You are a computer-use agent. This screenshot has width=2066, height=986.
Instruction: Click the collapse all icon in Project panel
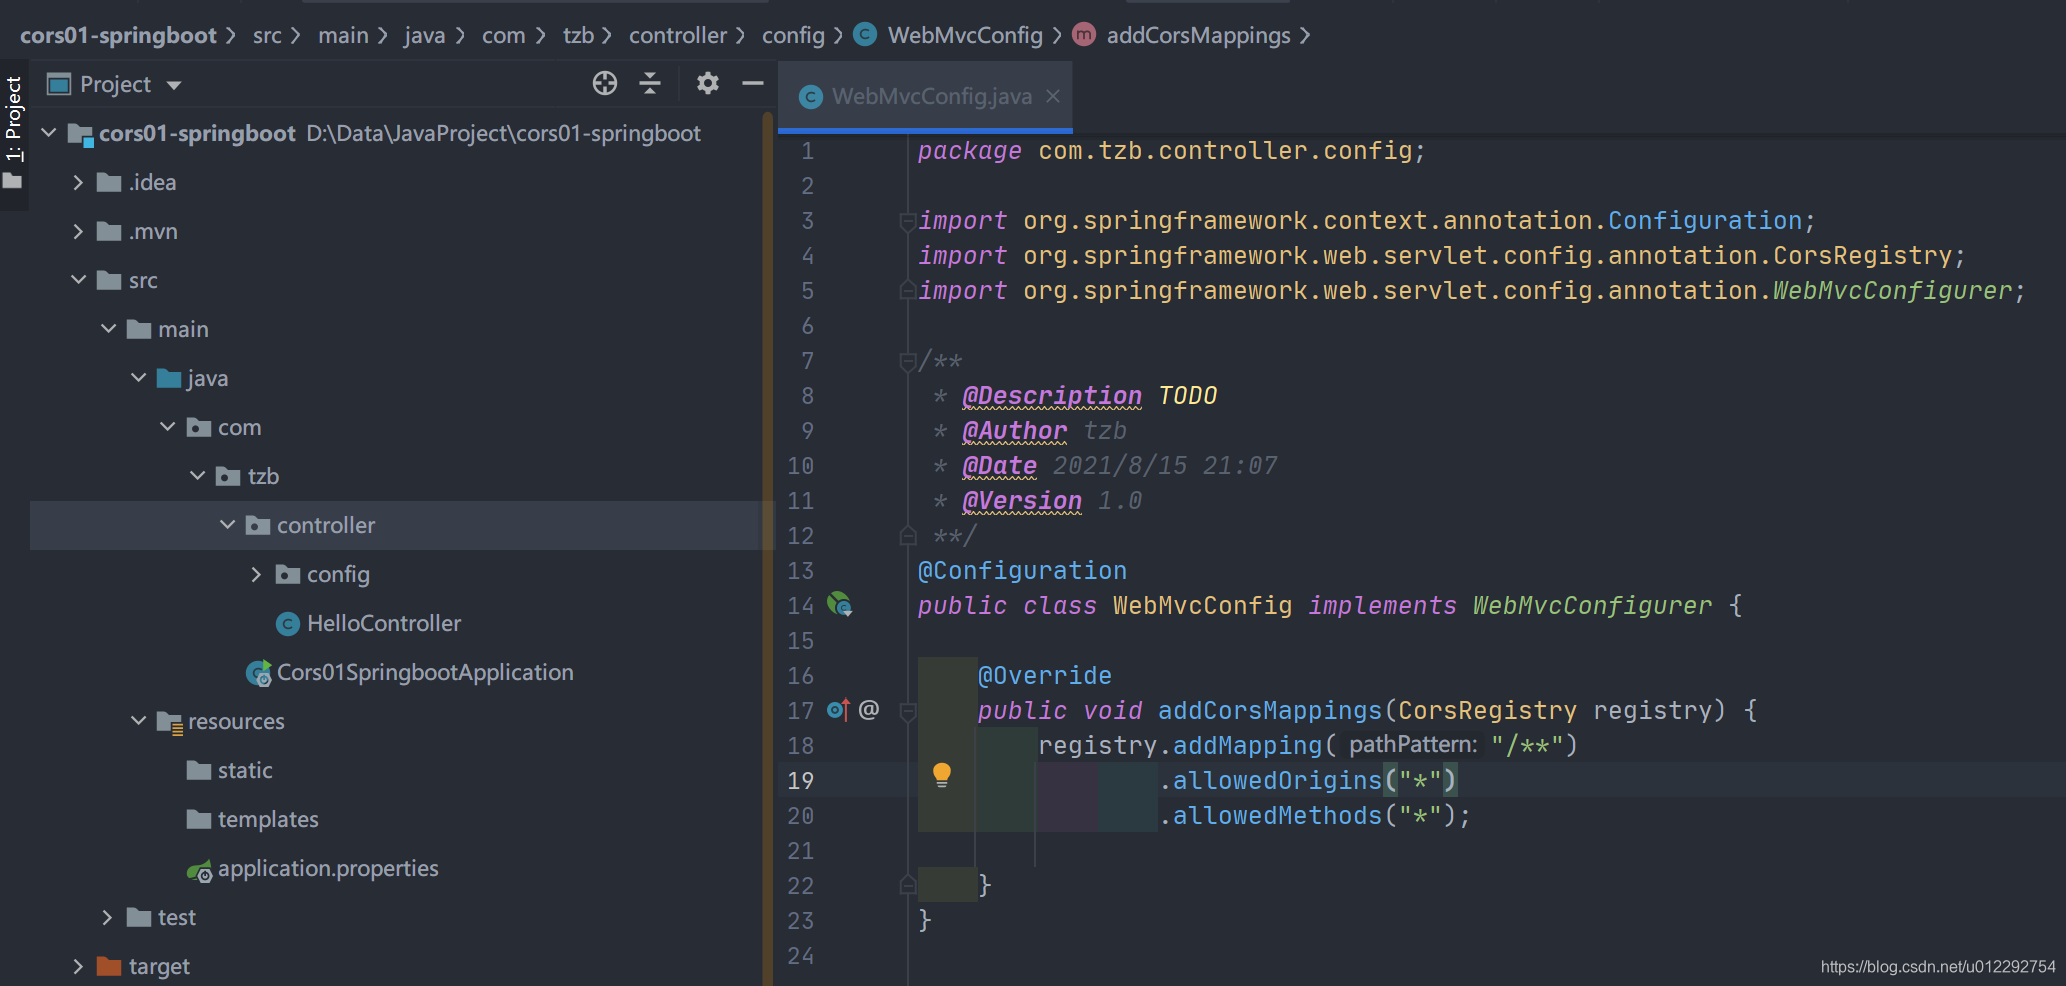(650, 83)
